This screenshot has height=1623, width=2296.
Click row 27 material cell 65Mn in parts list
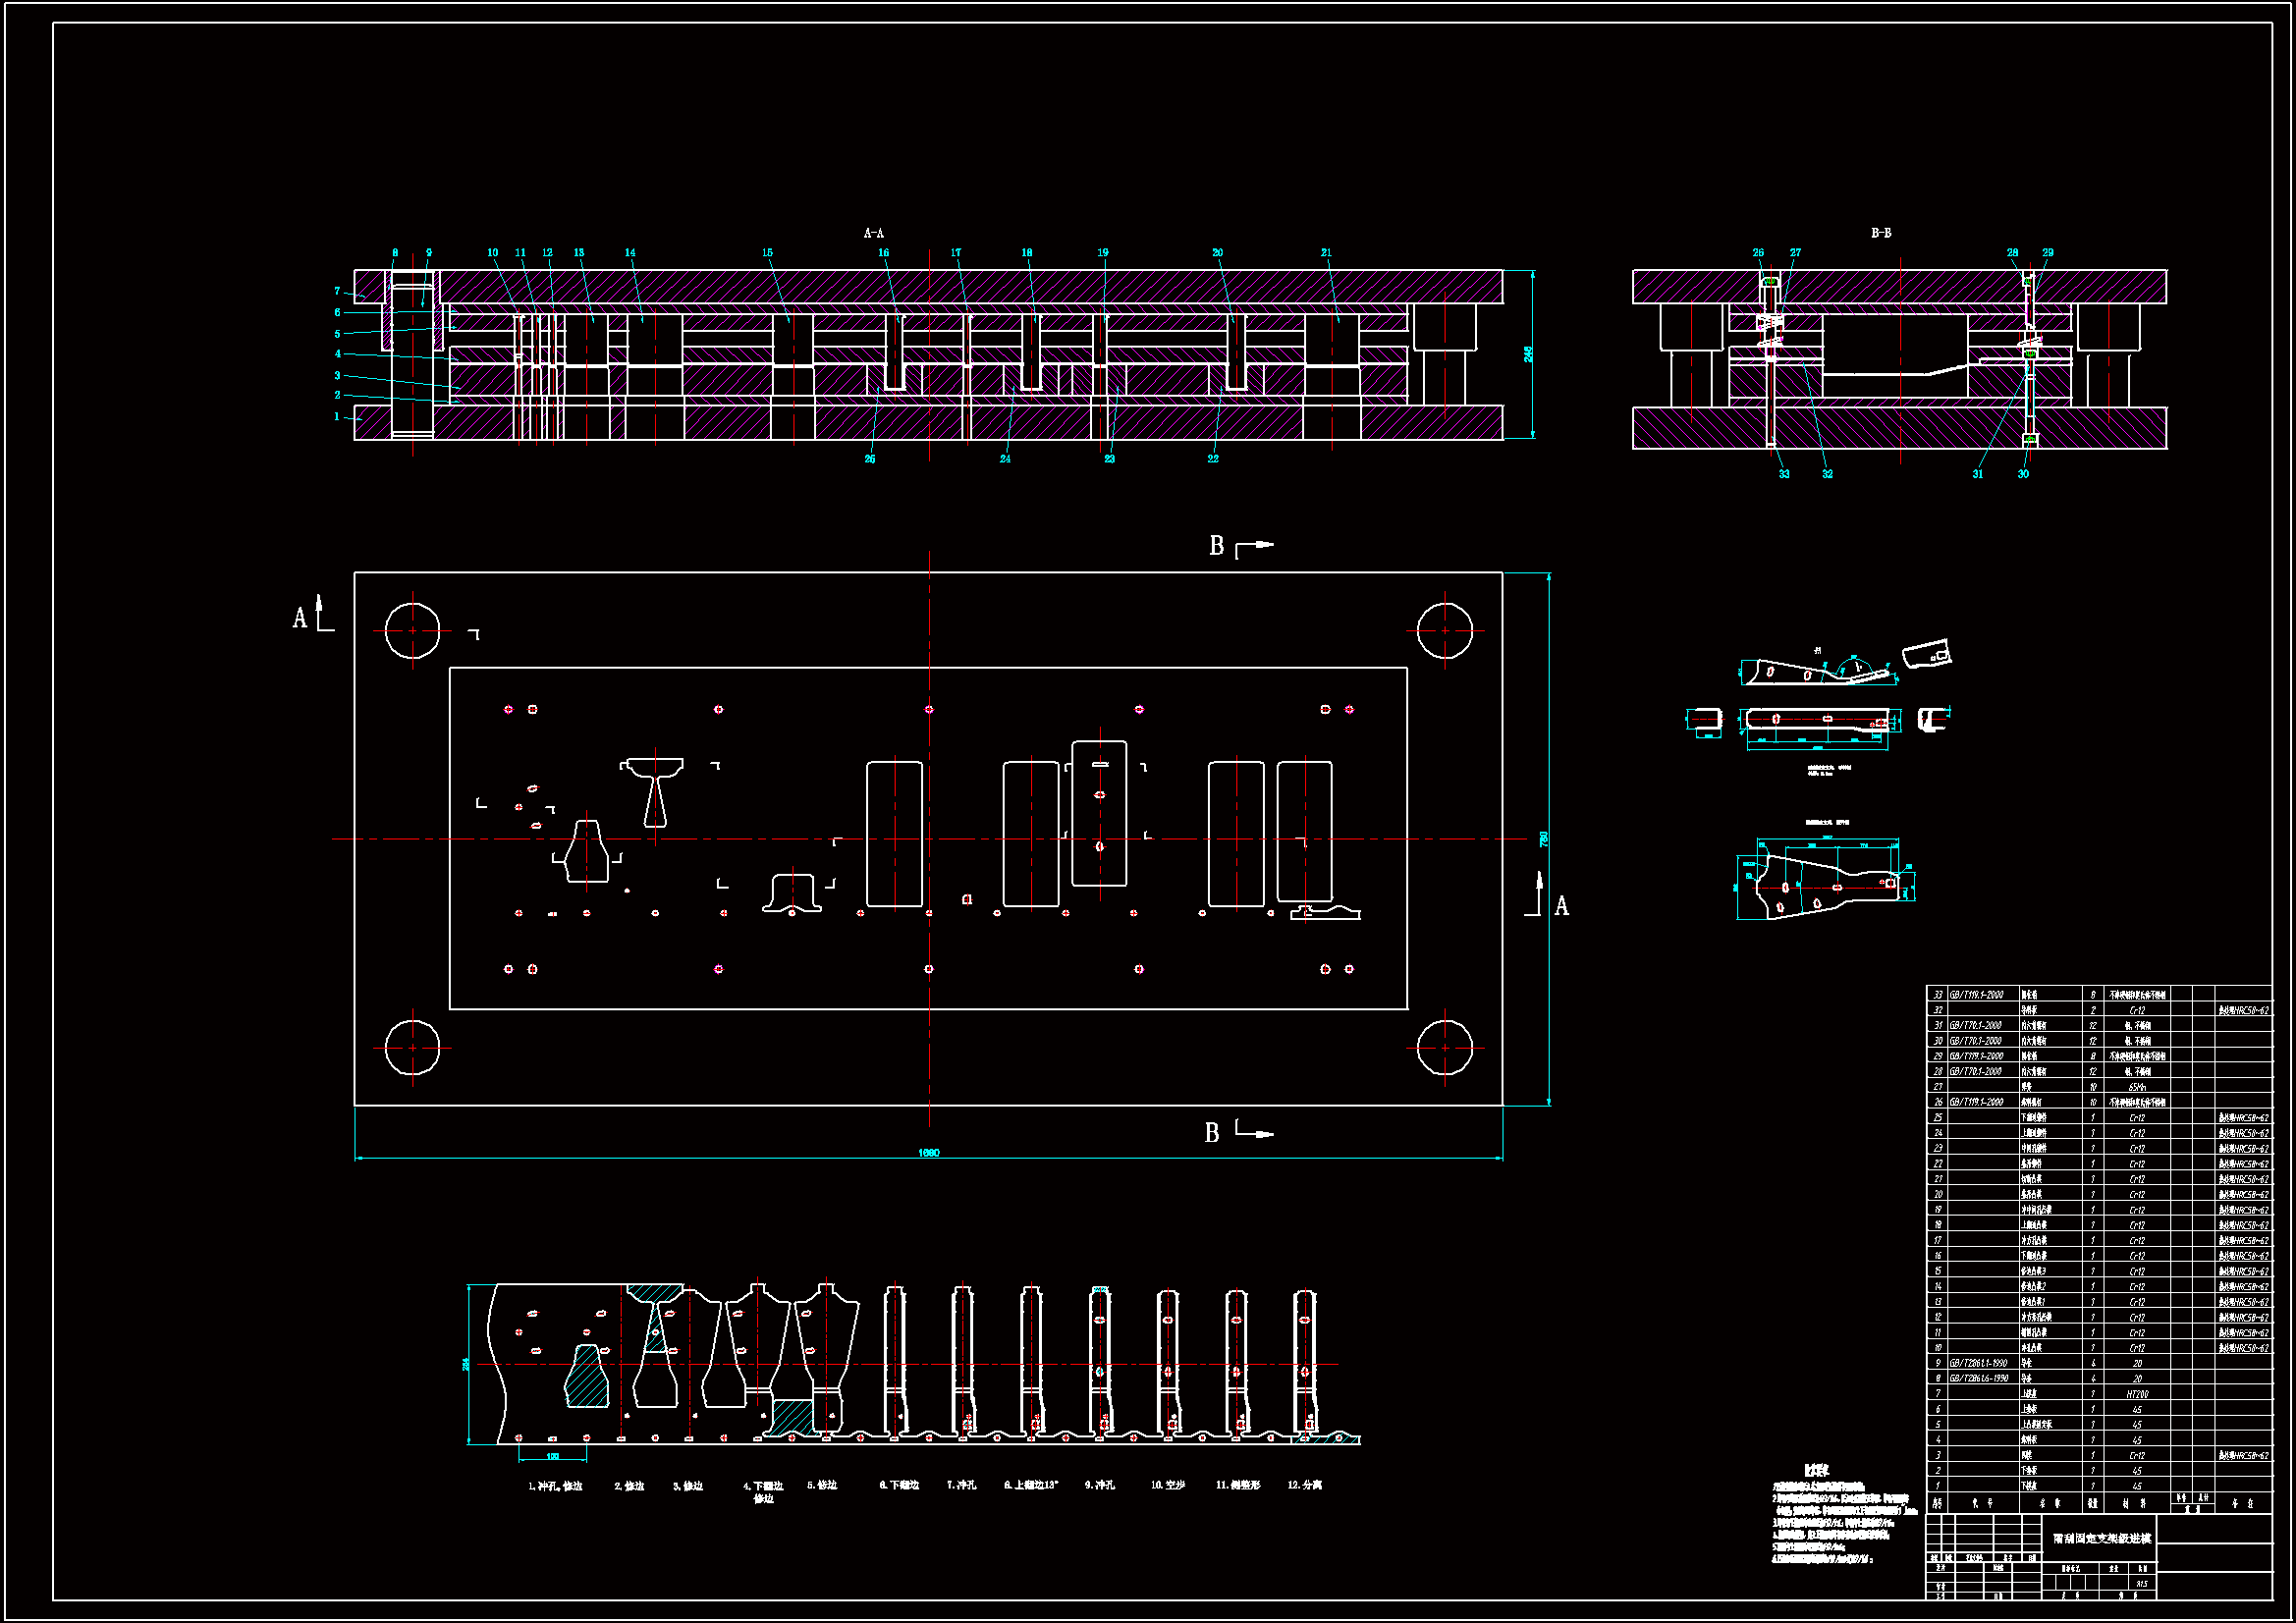coord(2137,1087)
